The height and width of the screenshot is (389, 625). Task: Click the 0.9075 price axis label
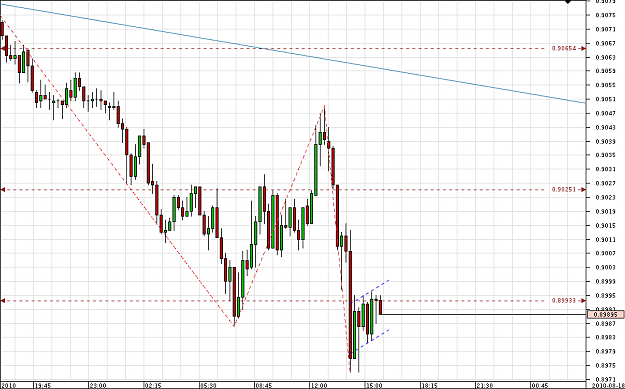point(605,15)
